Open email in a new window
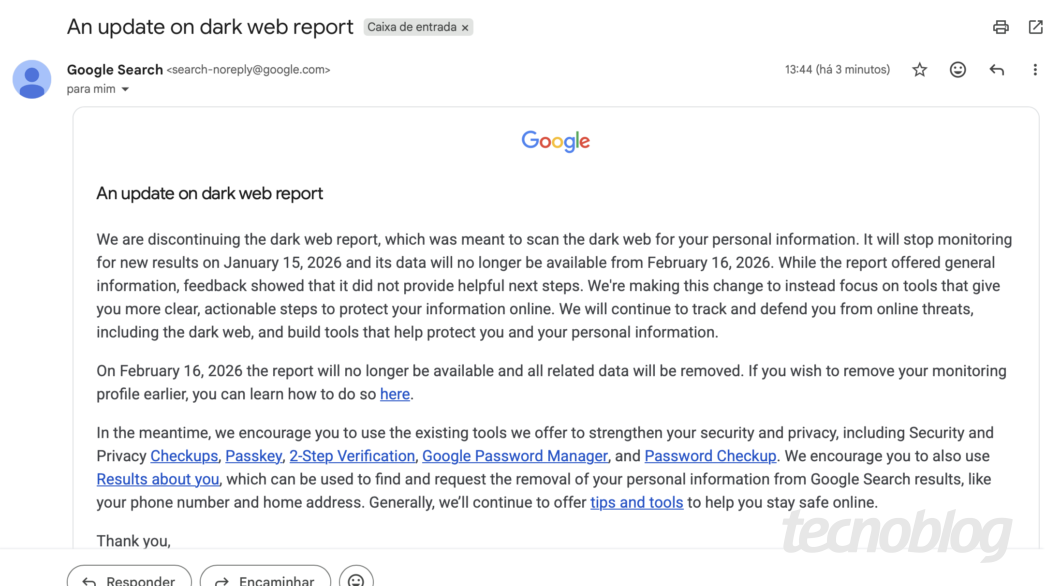1060x586 pixels. click(x=1035, y=27)
